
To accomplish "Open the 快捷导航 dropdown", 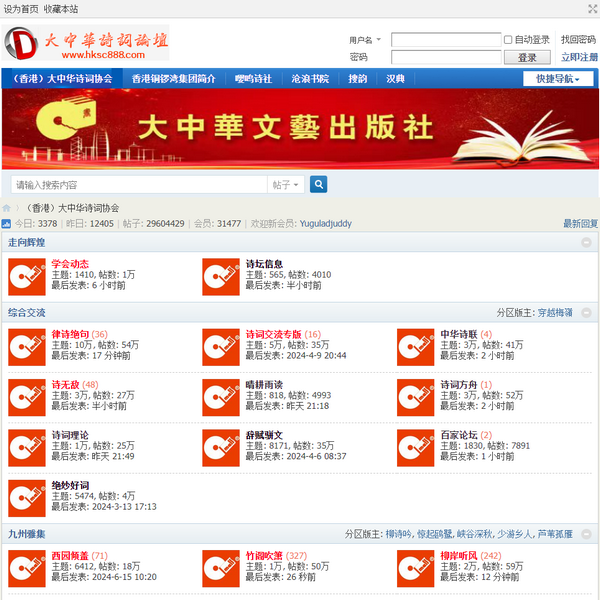I will (x=558, y=78).
